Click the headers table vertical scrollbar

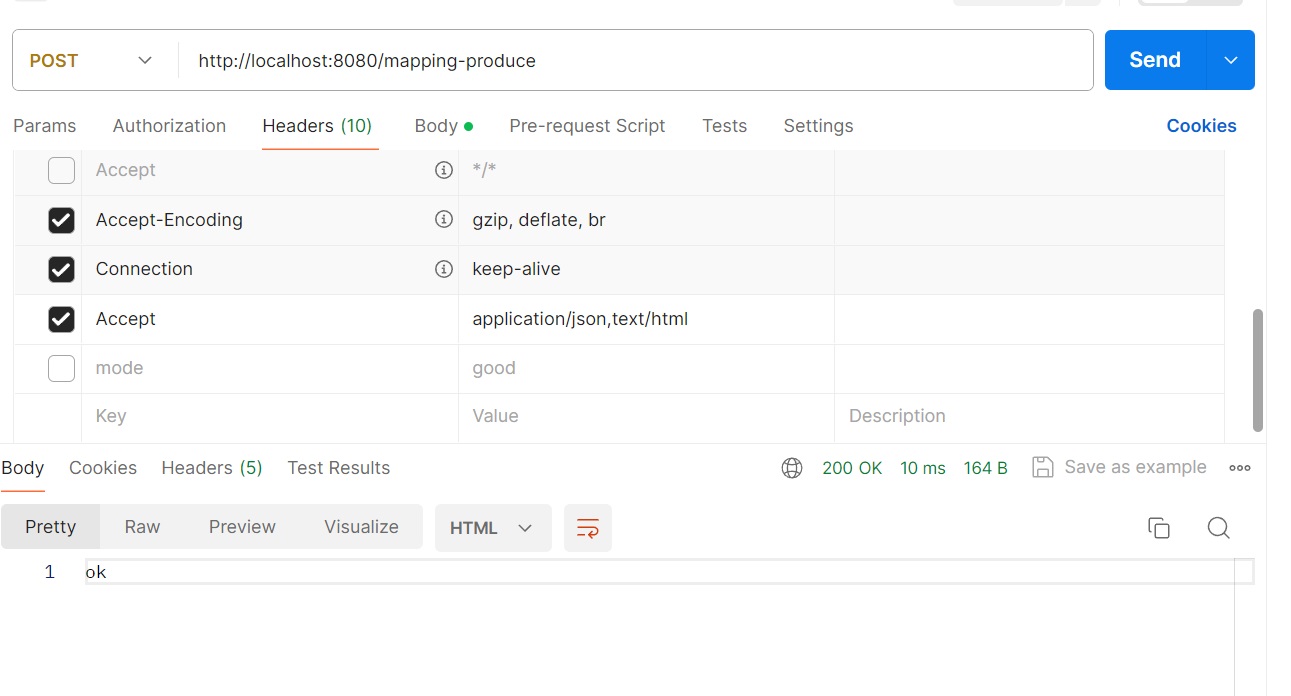(1257, 370)
